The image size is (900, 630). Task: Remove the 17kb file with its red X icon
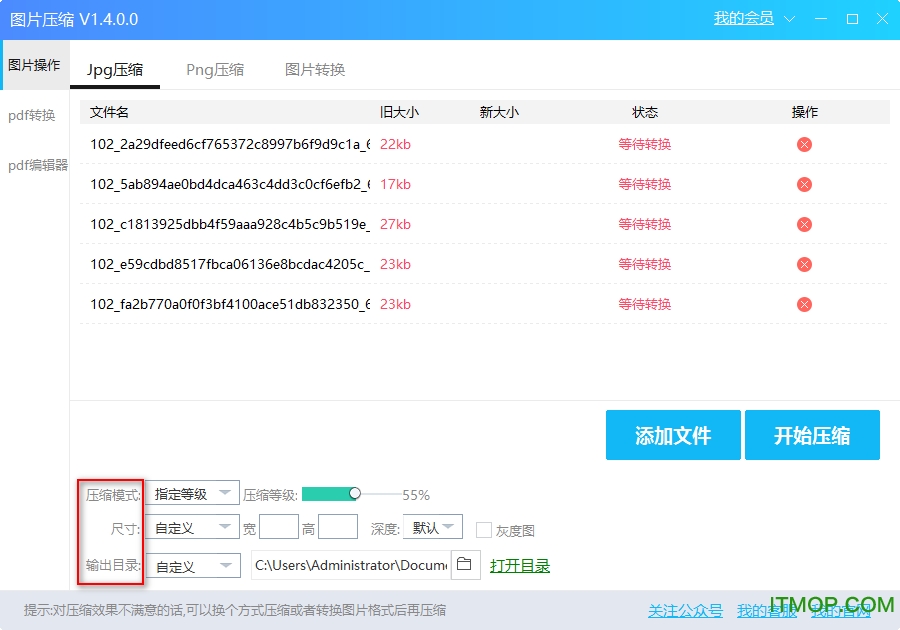pos(804,184)
